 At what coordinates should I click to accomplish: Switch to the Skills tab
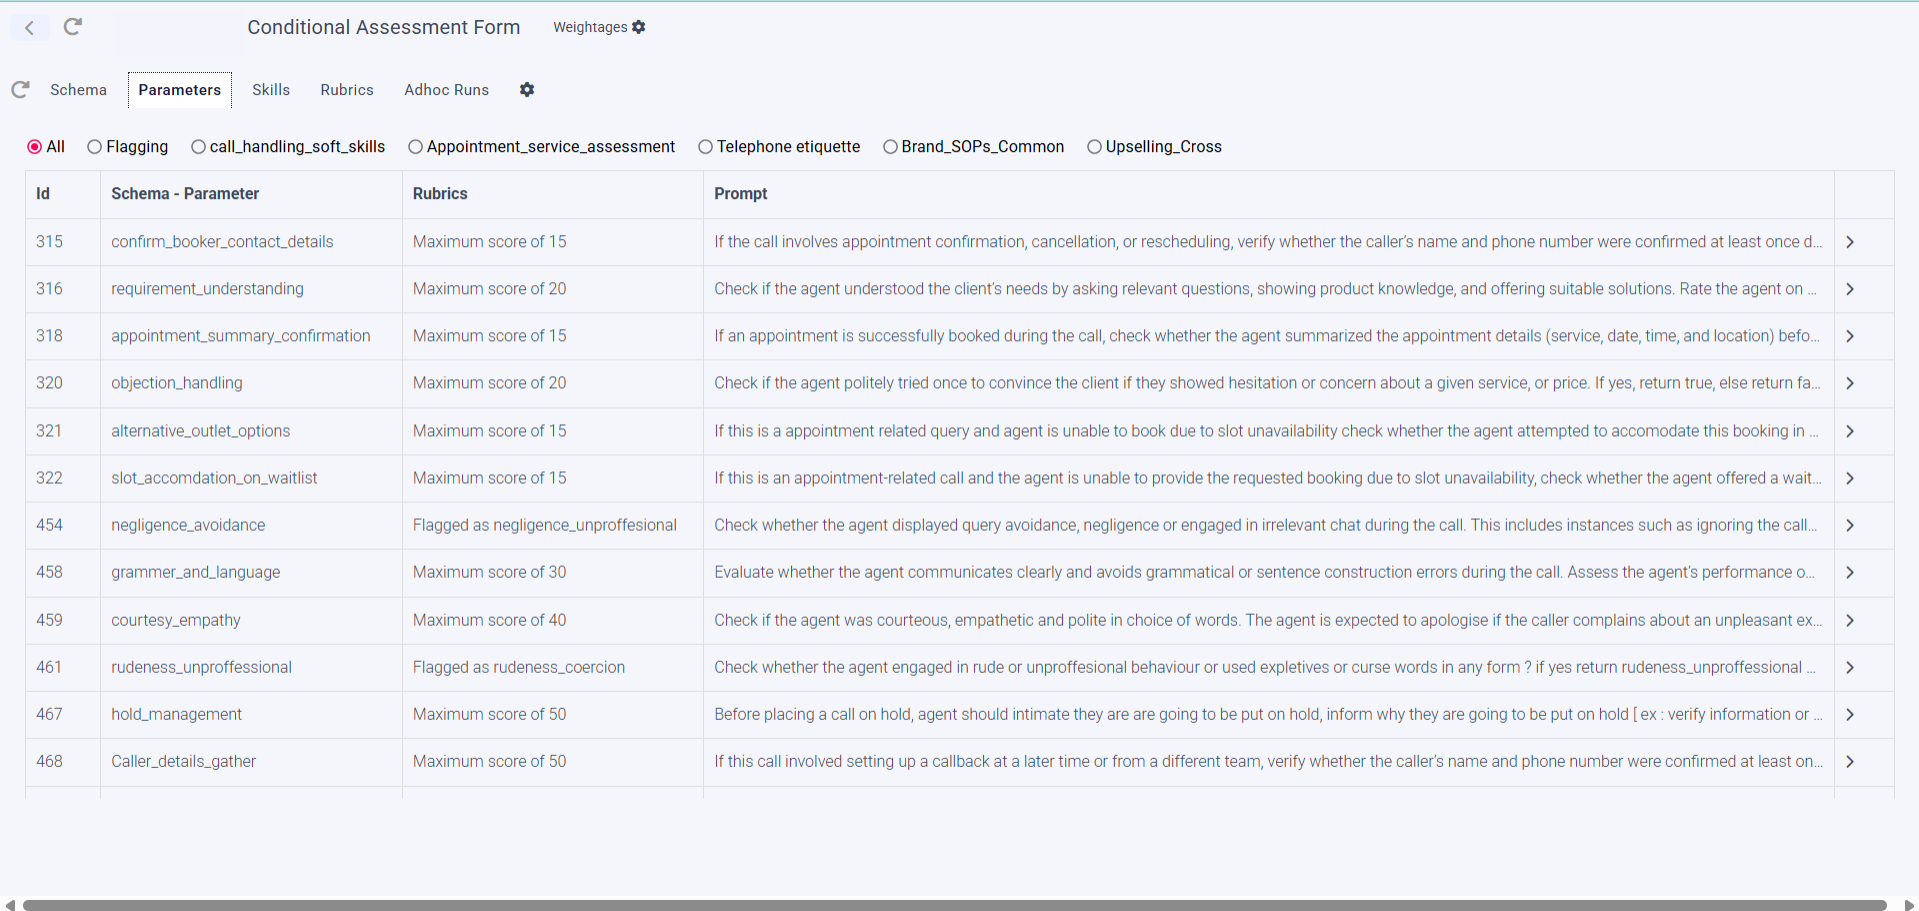coord(271,90)
